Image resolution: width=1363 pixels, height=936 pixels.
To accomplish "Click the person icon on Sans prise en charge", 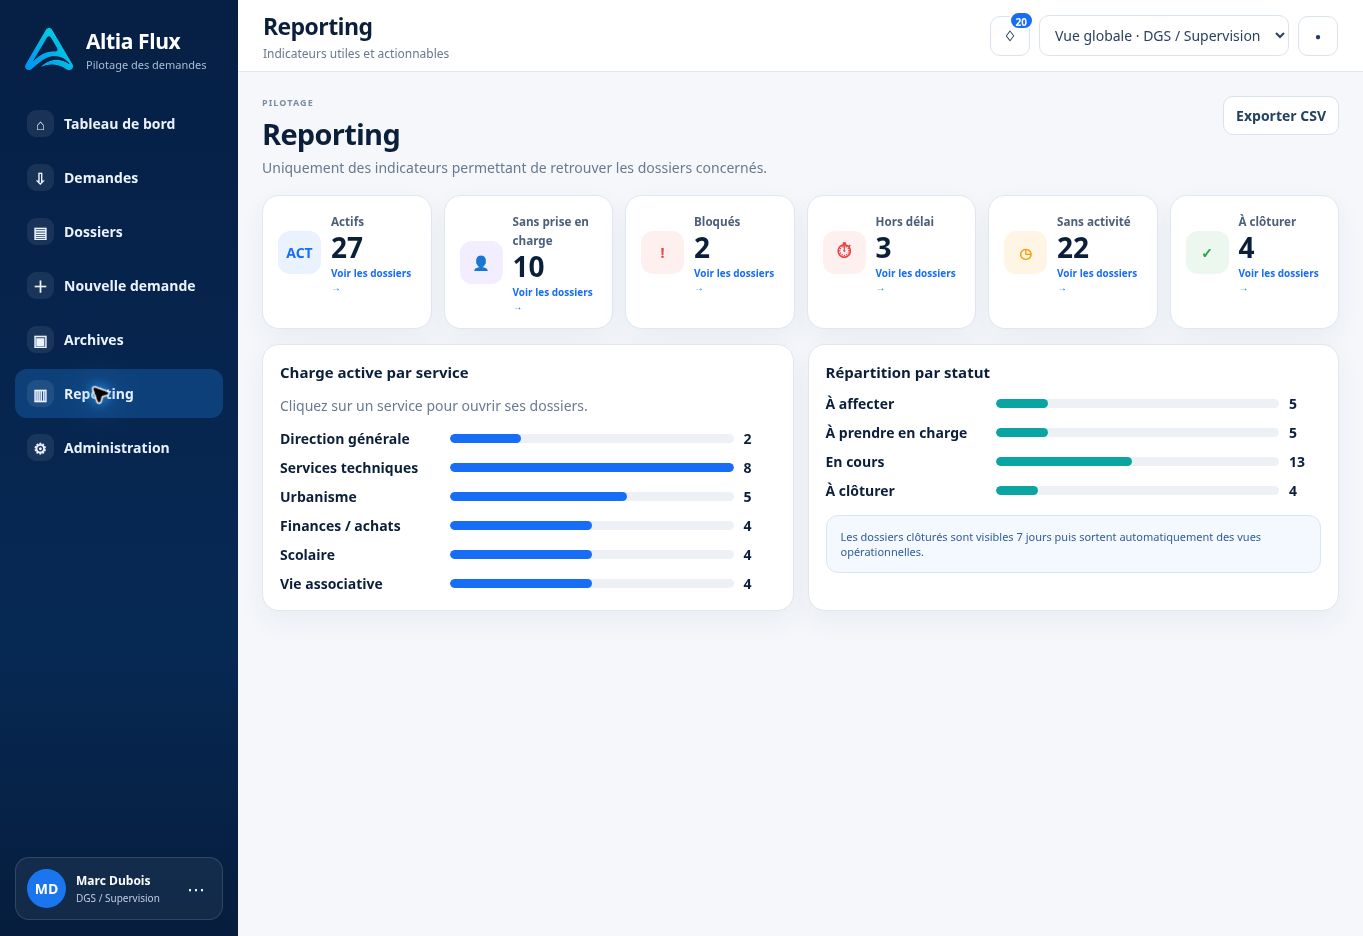I will click(x=481, y=263).
